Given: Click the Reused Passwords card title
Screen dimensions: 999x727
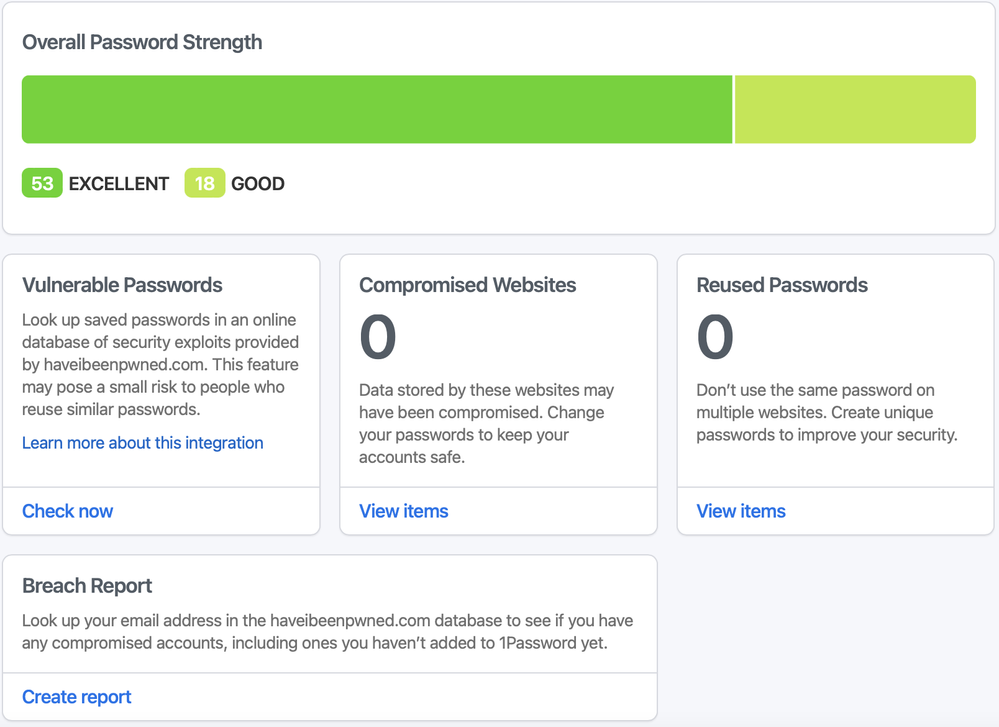Looking at the screenshot, I should tap(782, 285).
